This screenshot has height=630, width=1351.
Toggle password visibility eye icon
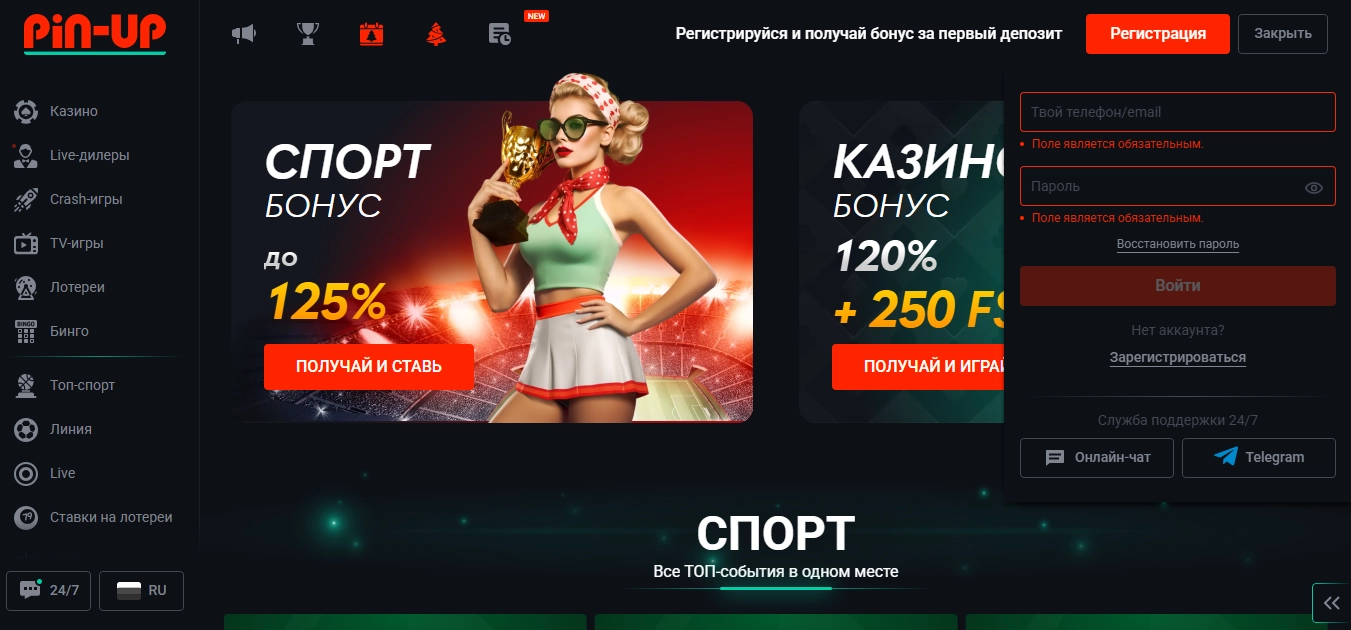(x=1314, y=187)
